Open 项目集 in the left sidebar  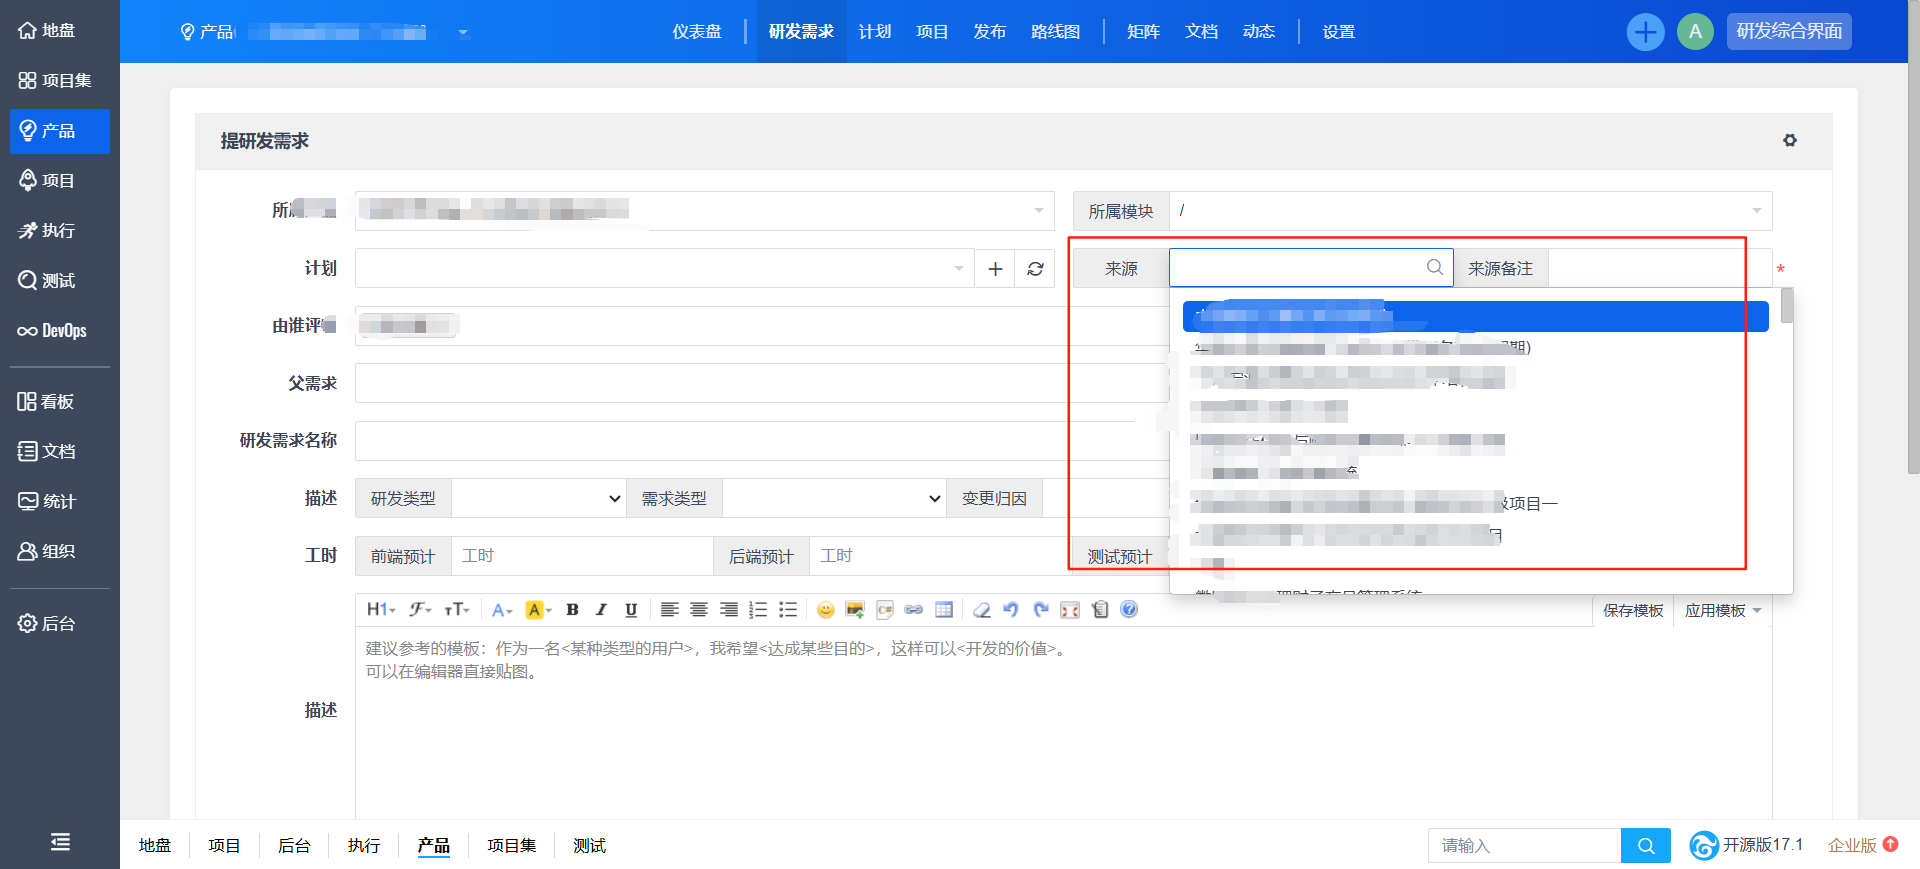click(x=55, y=81)
